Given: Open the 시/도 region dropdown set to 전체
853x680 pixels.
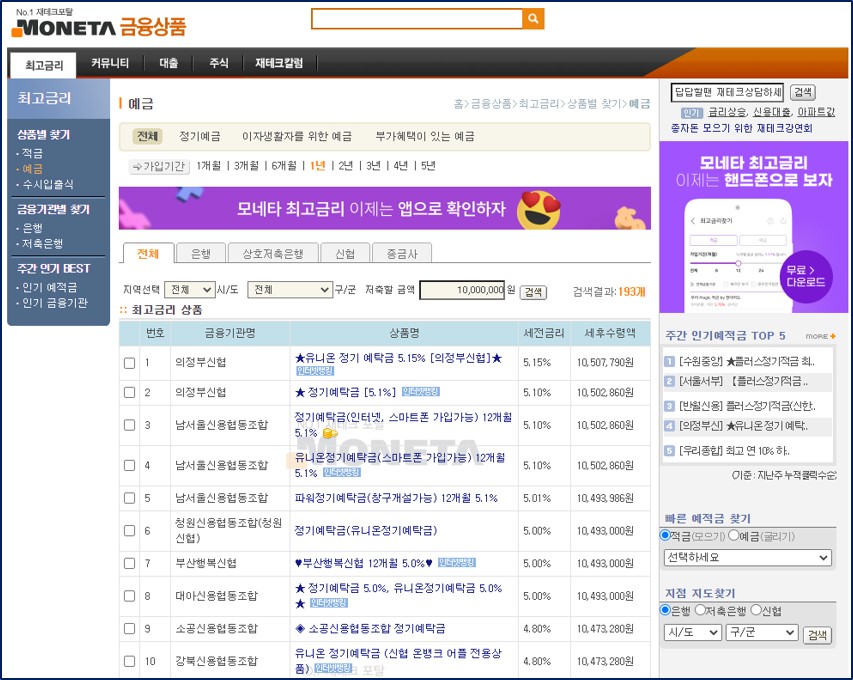Looking at the screenshot, I should [190, 290].
